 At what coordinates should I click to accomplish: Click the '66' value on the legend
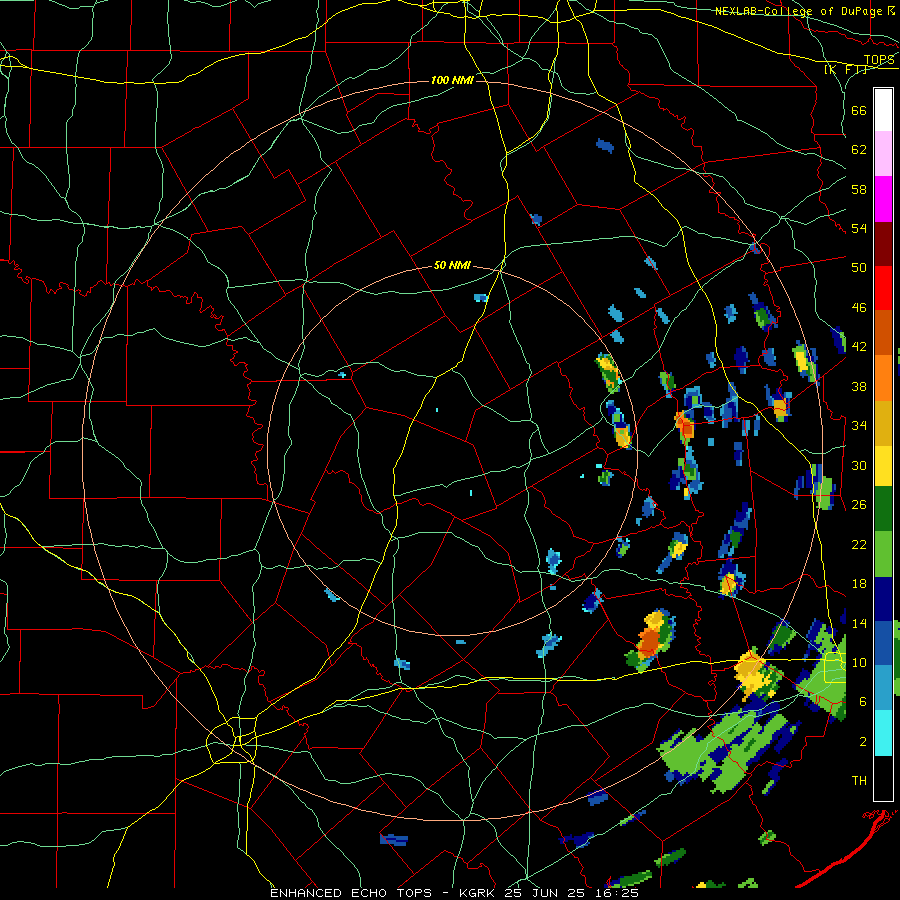859,110
